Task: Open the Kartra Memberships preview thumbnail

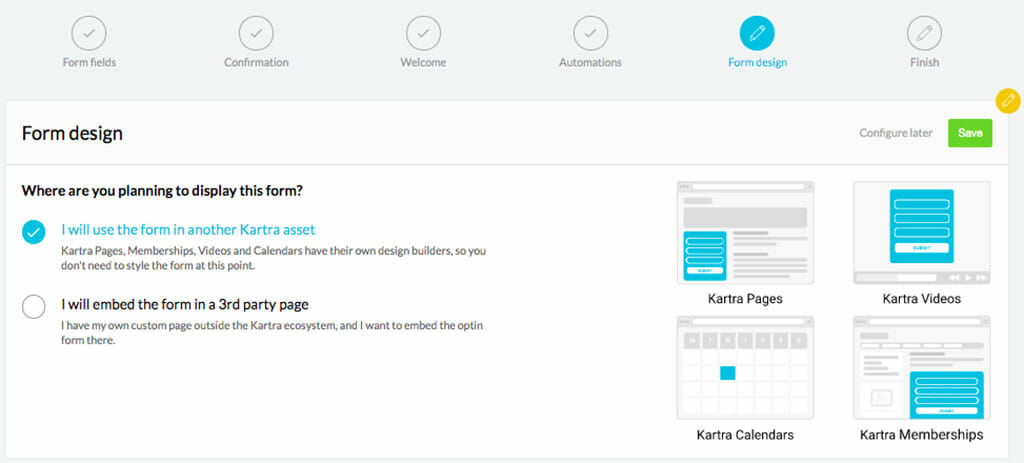Action: pos(921,368)
